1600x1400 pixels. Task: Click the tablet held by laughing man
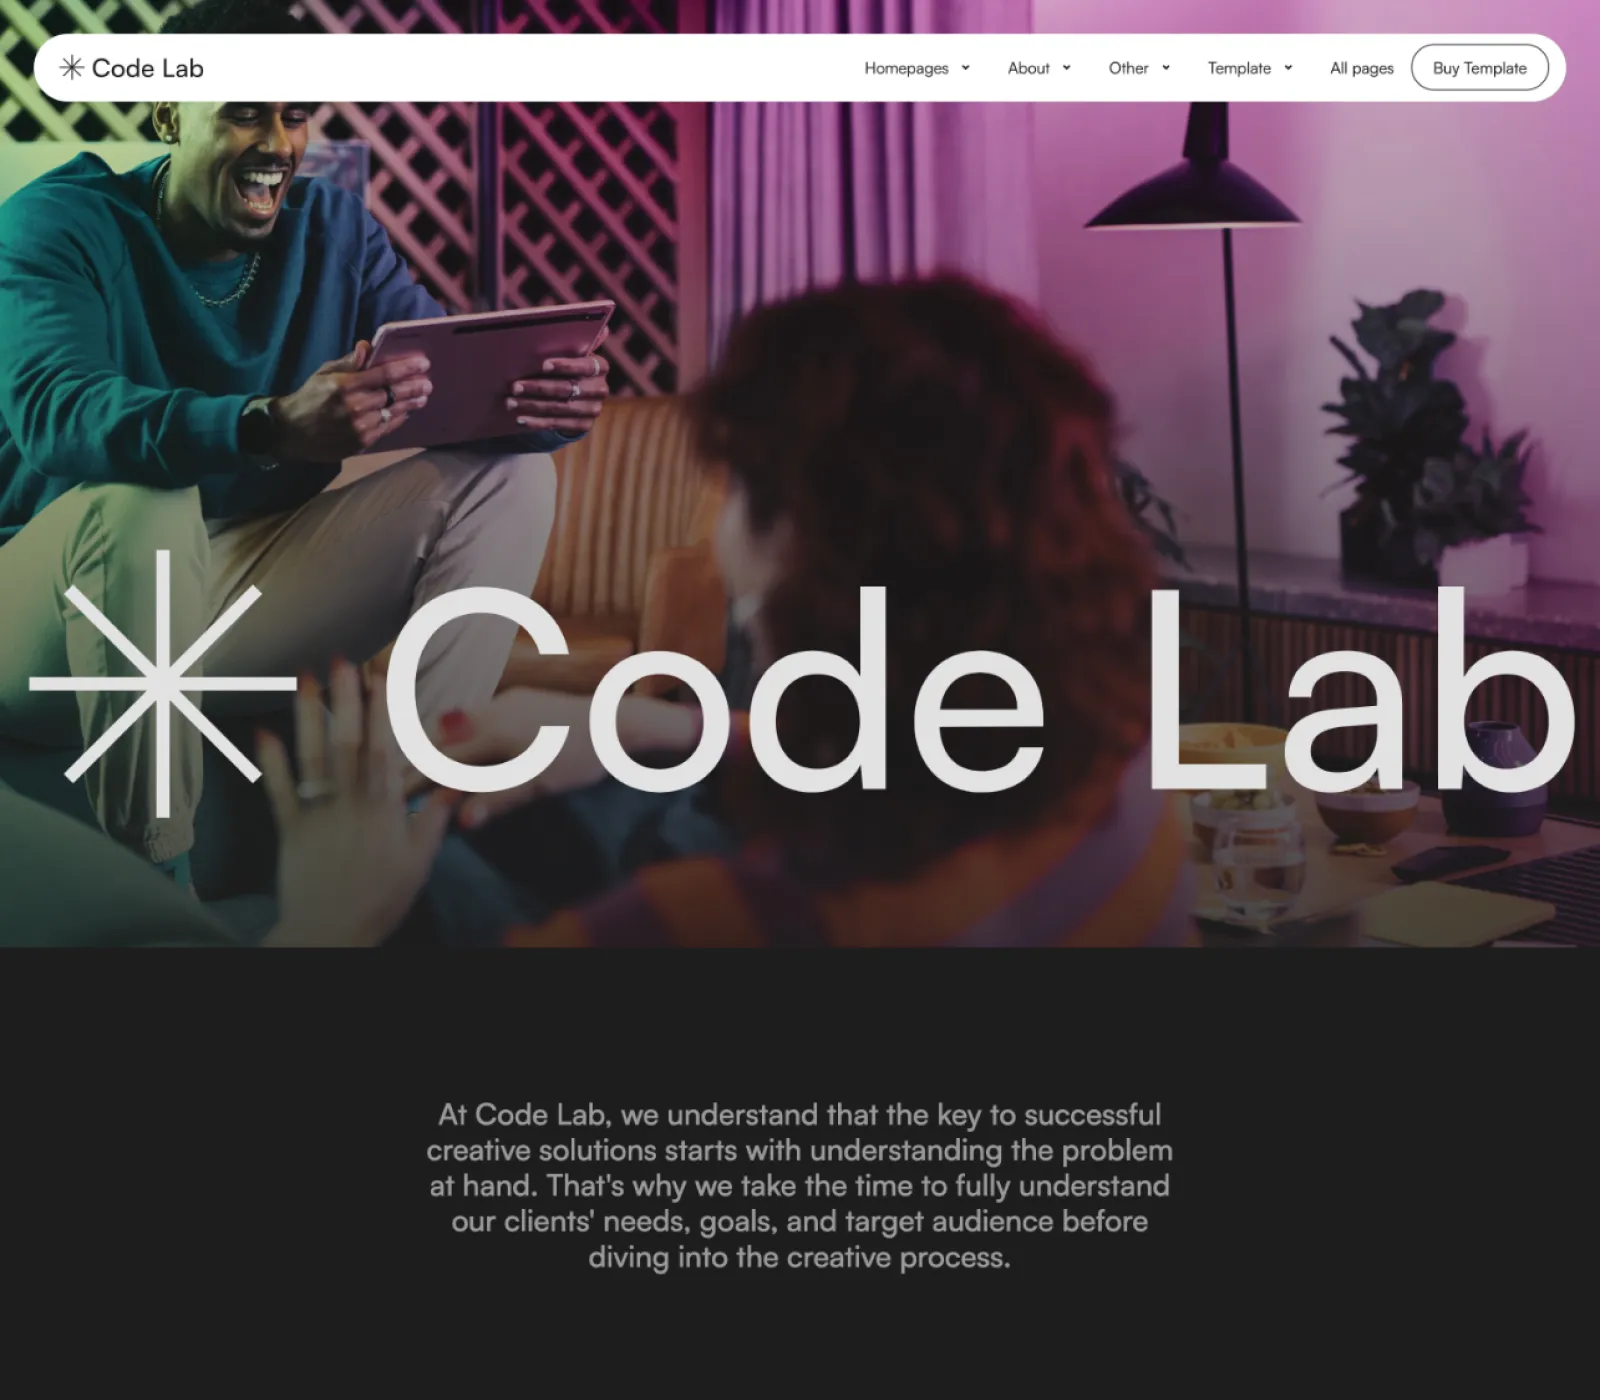(488, 373)
